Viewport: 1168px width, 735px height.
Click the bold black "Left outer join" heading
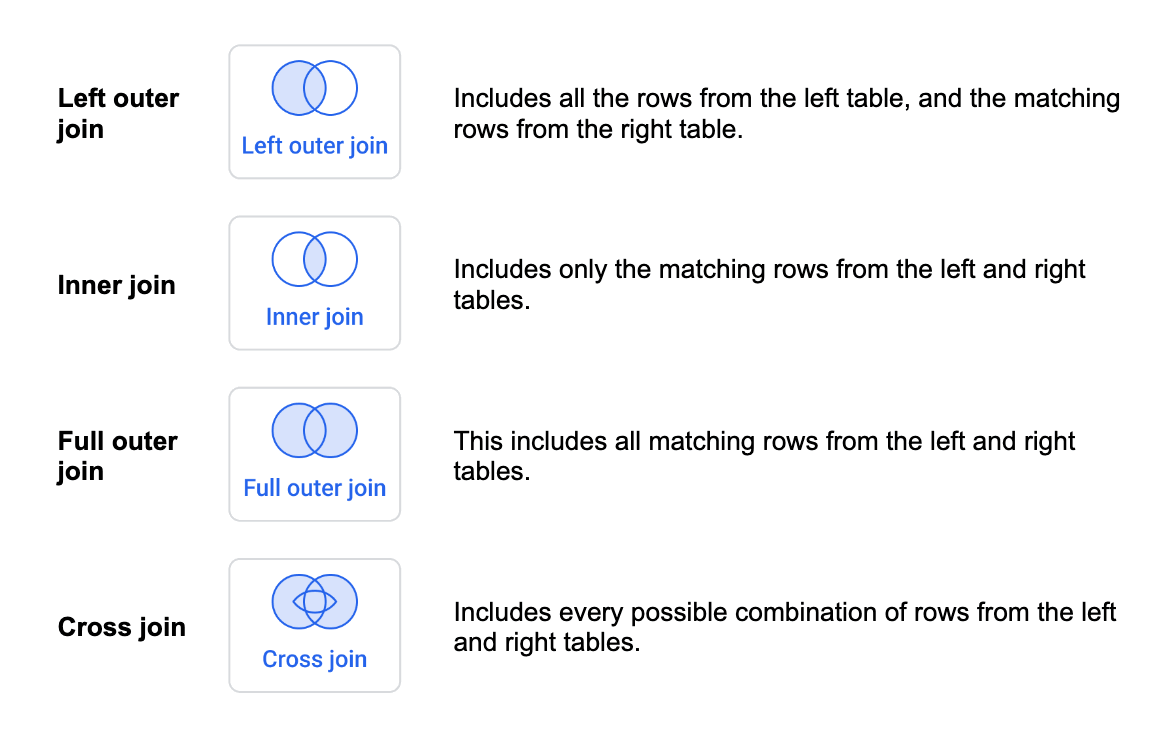118,113
